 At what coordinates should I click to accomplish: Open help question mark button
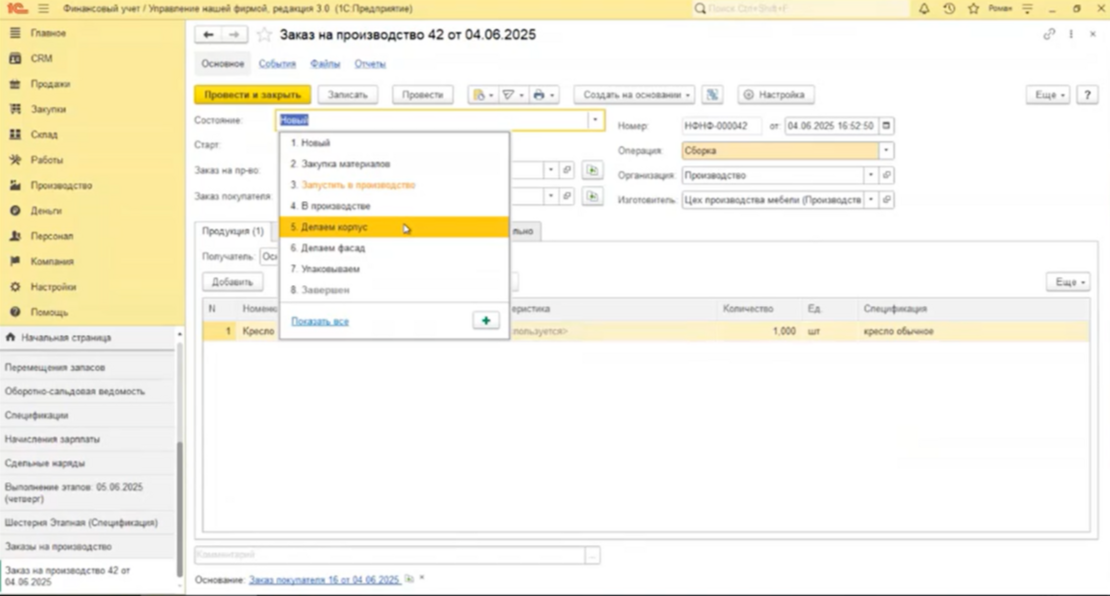point(1087,95)
